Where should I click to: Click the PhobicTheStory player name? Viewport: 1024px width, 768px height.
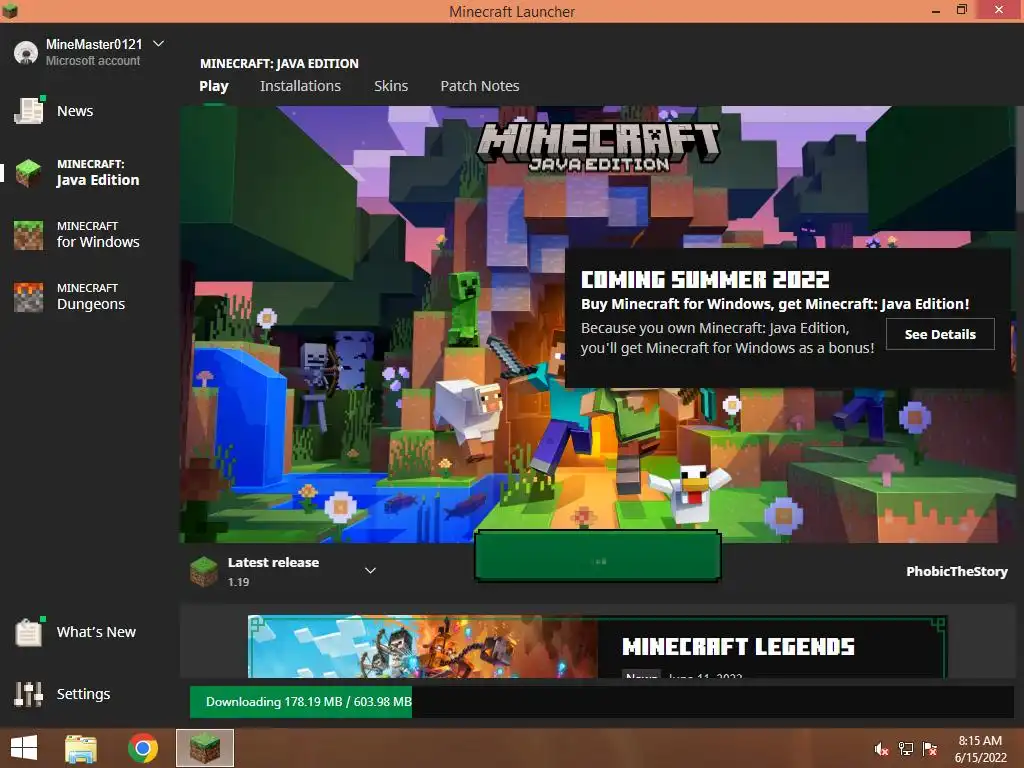tap(957, 571)
